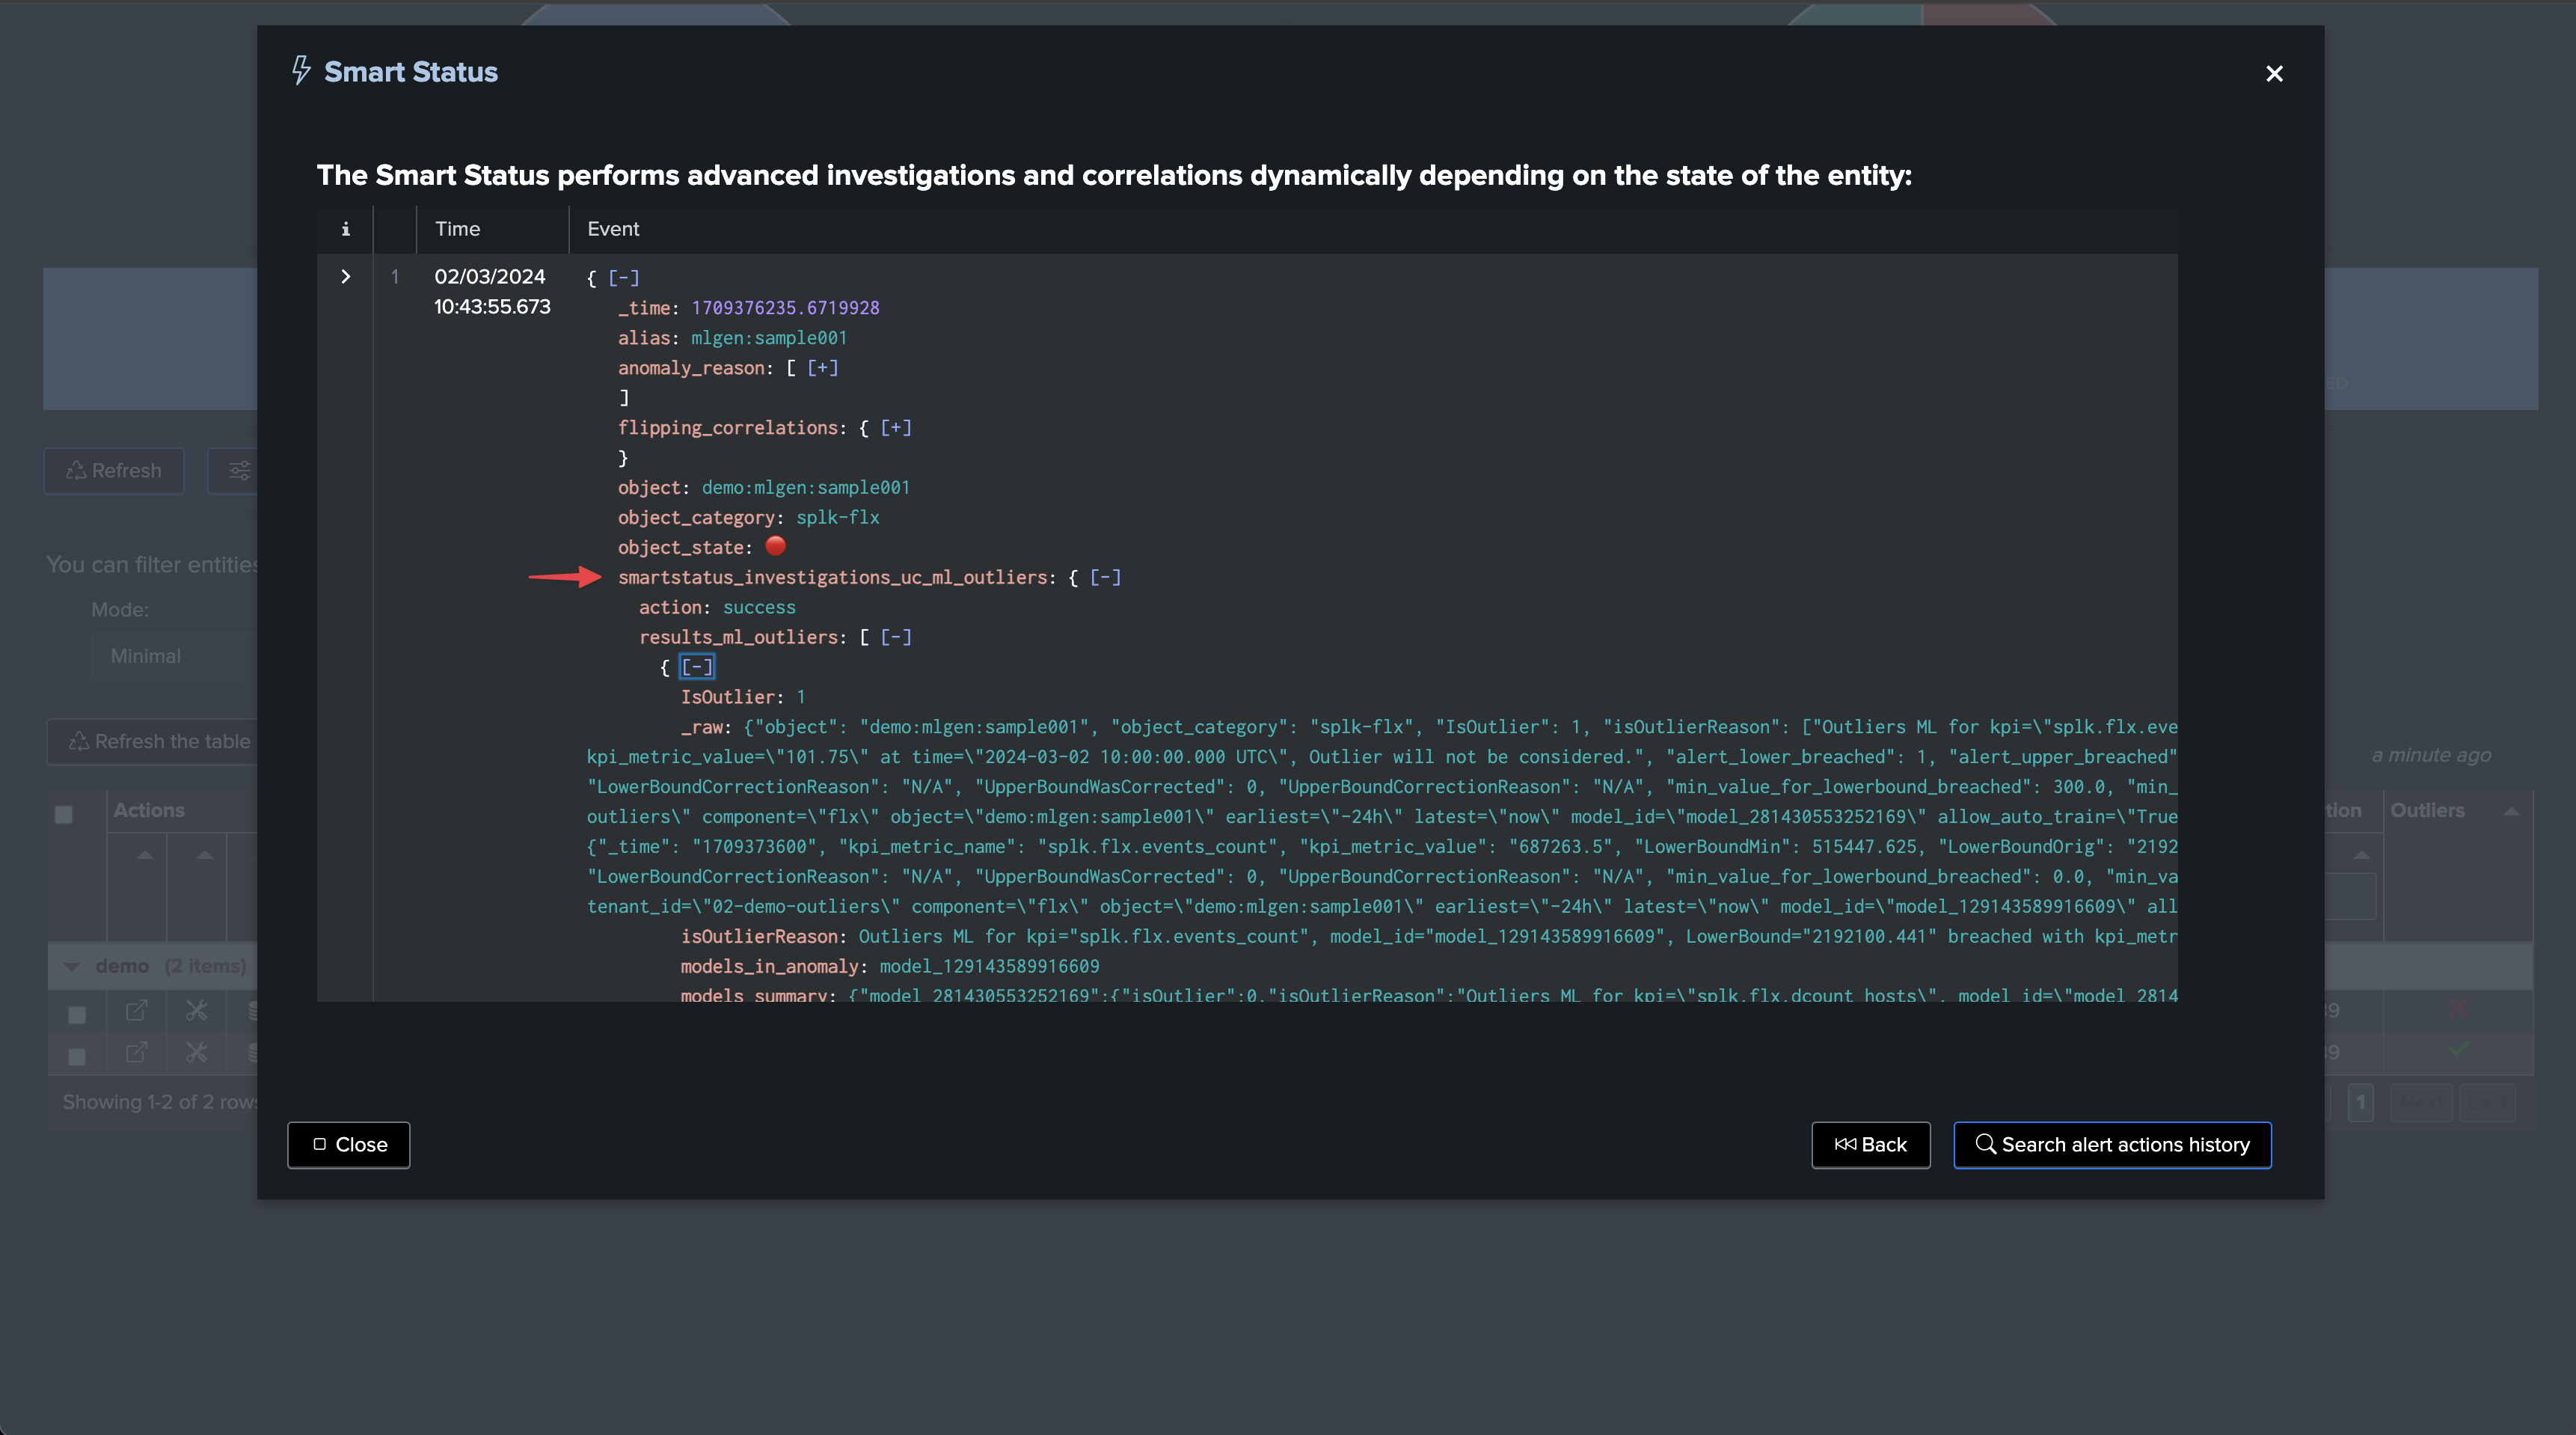
Task: Click the Event column header
Action: tap(613, 229)
